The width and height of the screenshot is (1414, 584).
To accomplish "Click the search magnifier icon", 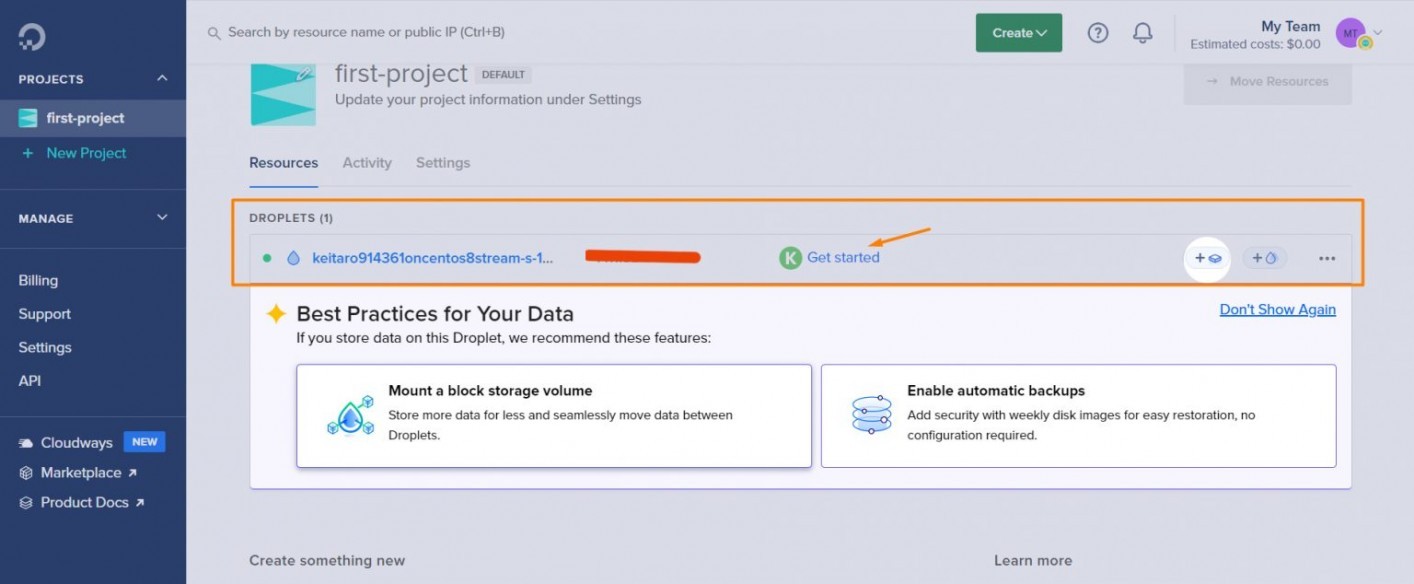I will (x=214, y=33).
